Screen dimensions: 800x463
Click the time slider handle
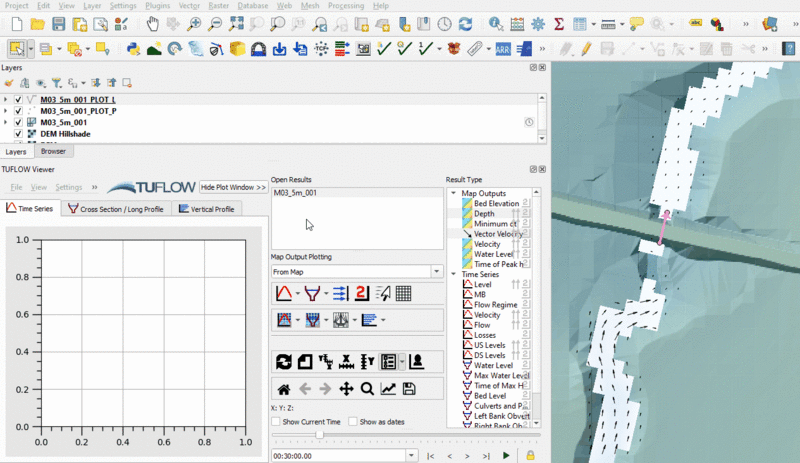pyautogui.click(x=319, y=435)
